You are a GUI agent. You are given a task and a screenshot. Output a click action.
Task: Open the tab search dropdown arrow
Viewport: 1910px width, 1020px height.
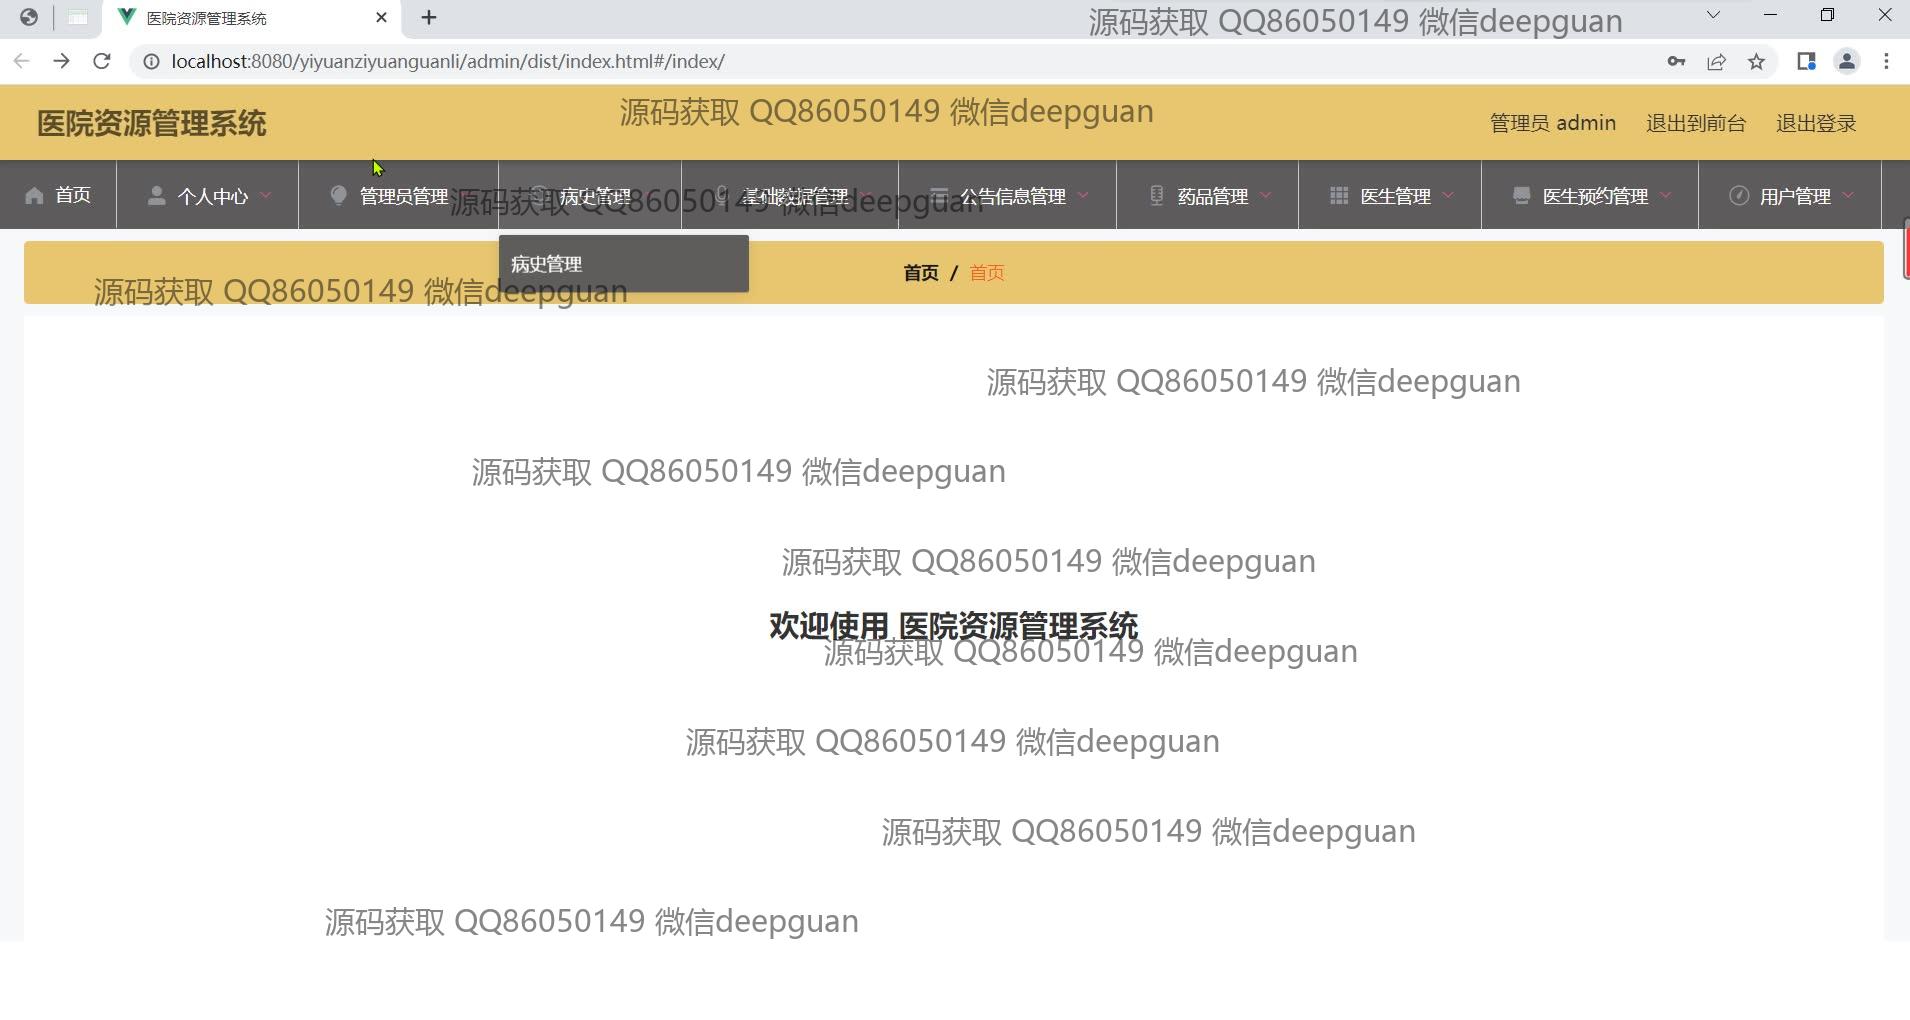click(1713, 15)
